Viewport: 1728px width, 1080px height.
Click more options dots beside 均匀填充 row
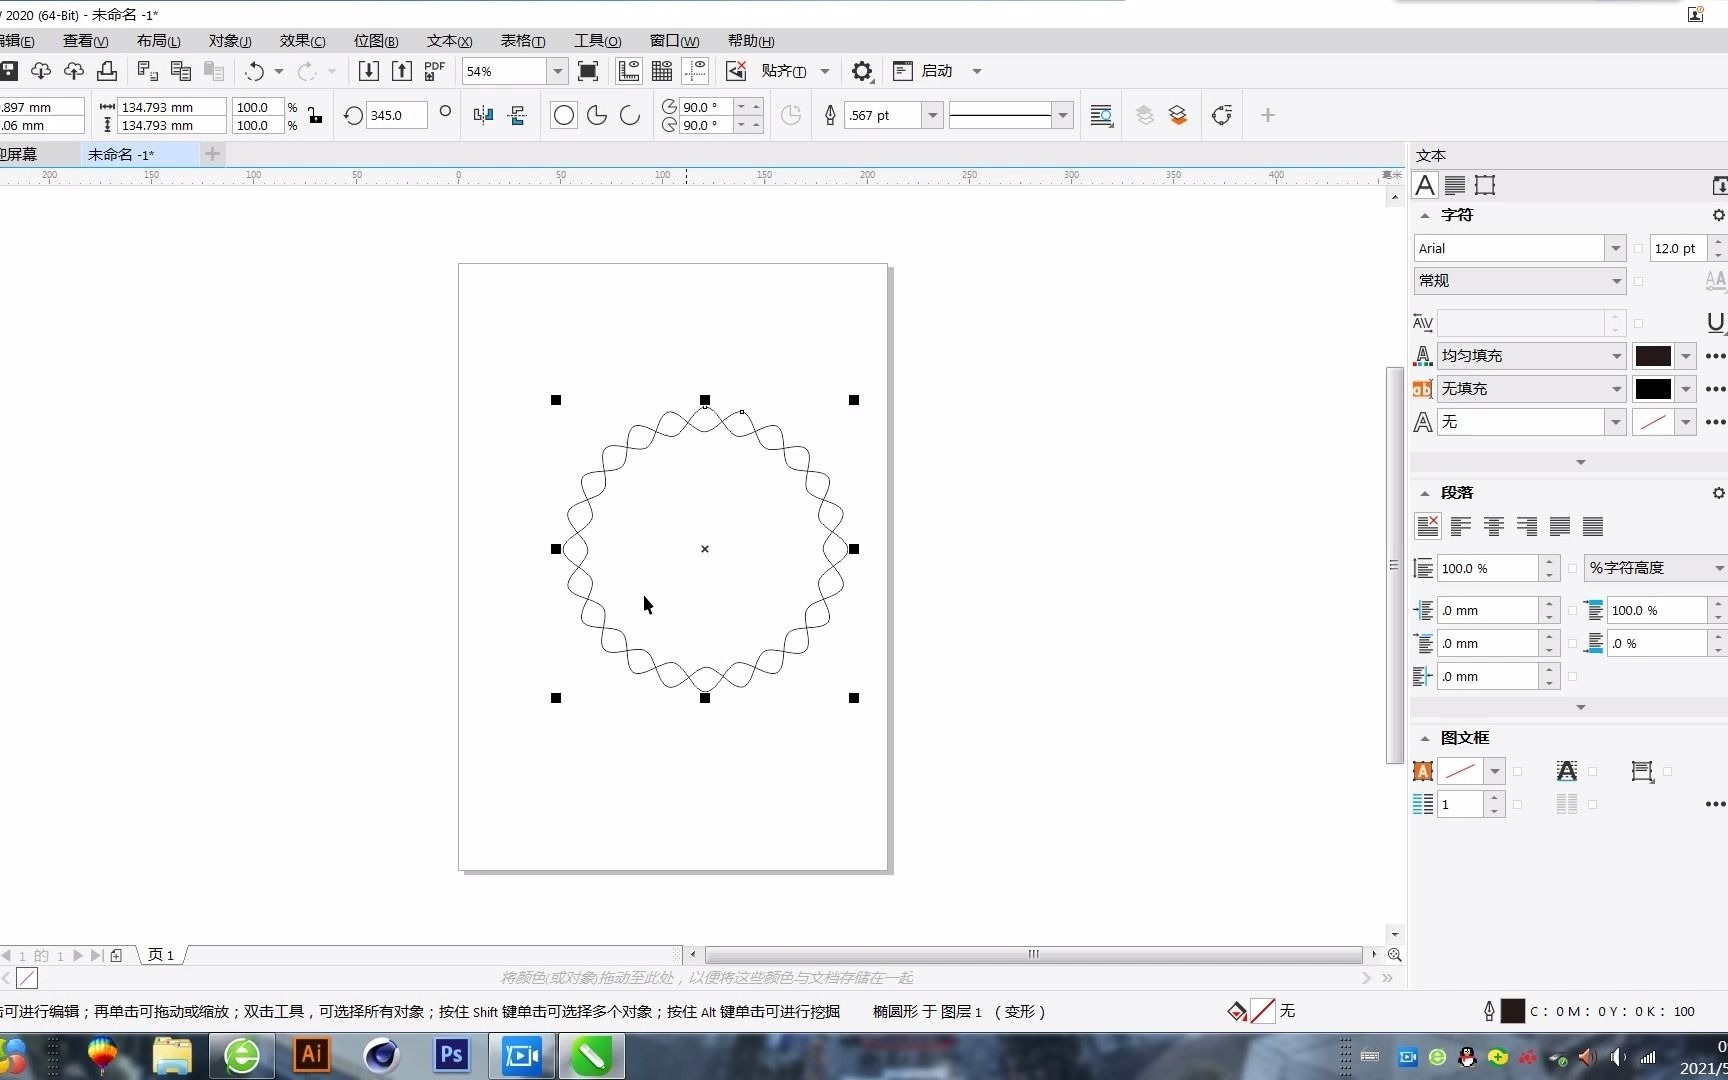pos(1716,356)
